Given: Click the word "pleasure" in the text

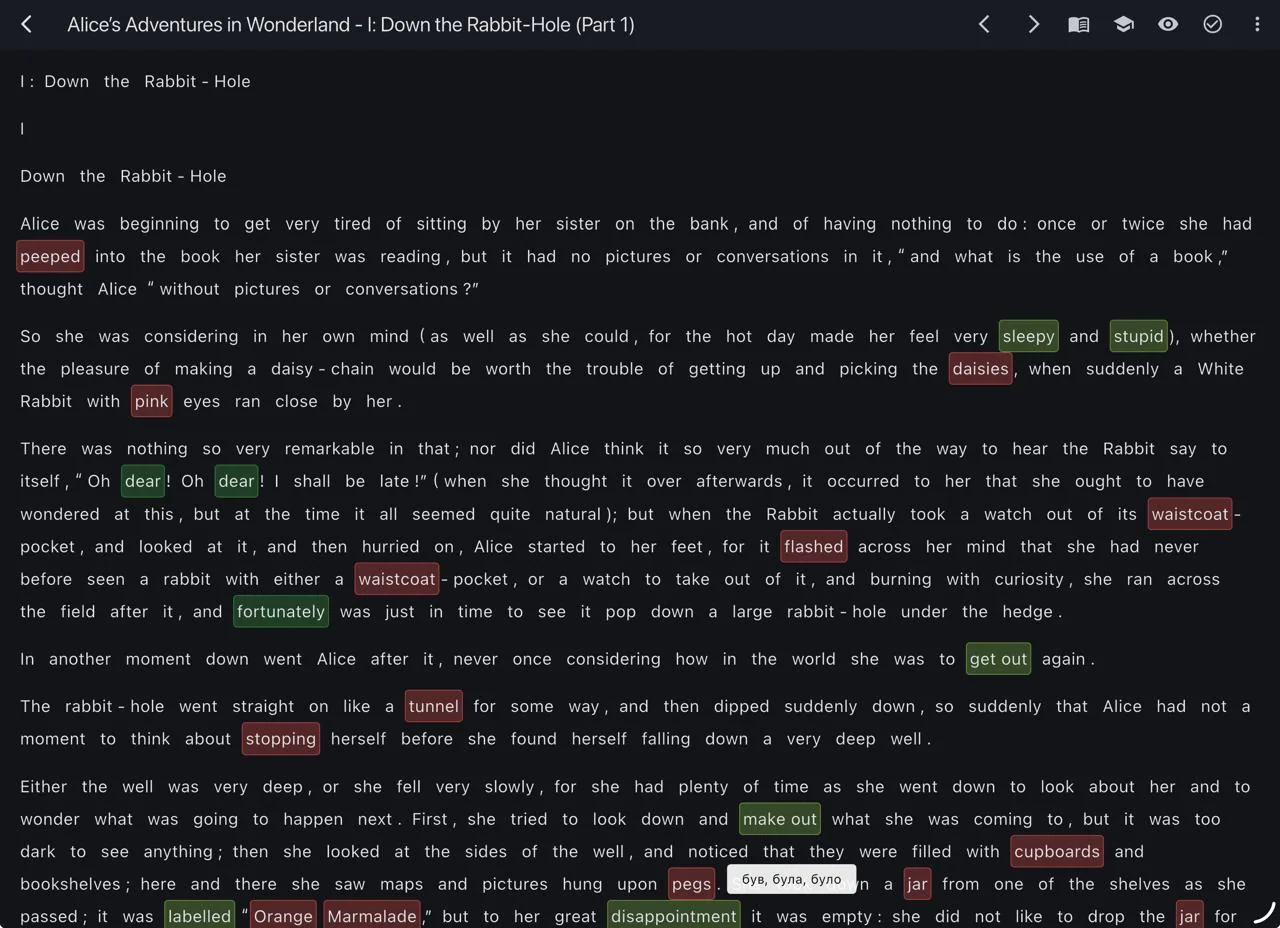Looking at the screenshot, I should pos(95,369).
